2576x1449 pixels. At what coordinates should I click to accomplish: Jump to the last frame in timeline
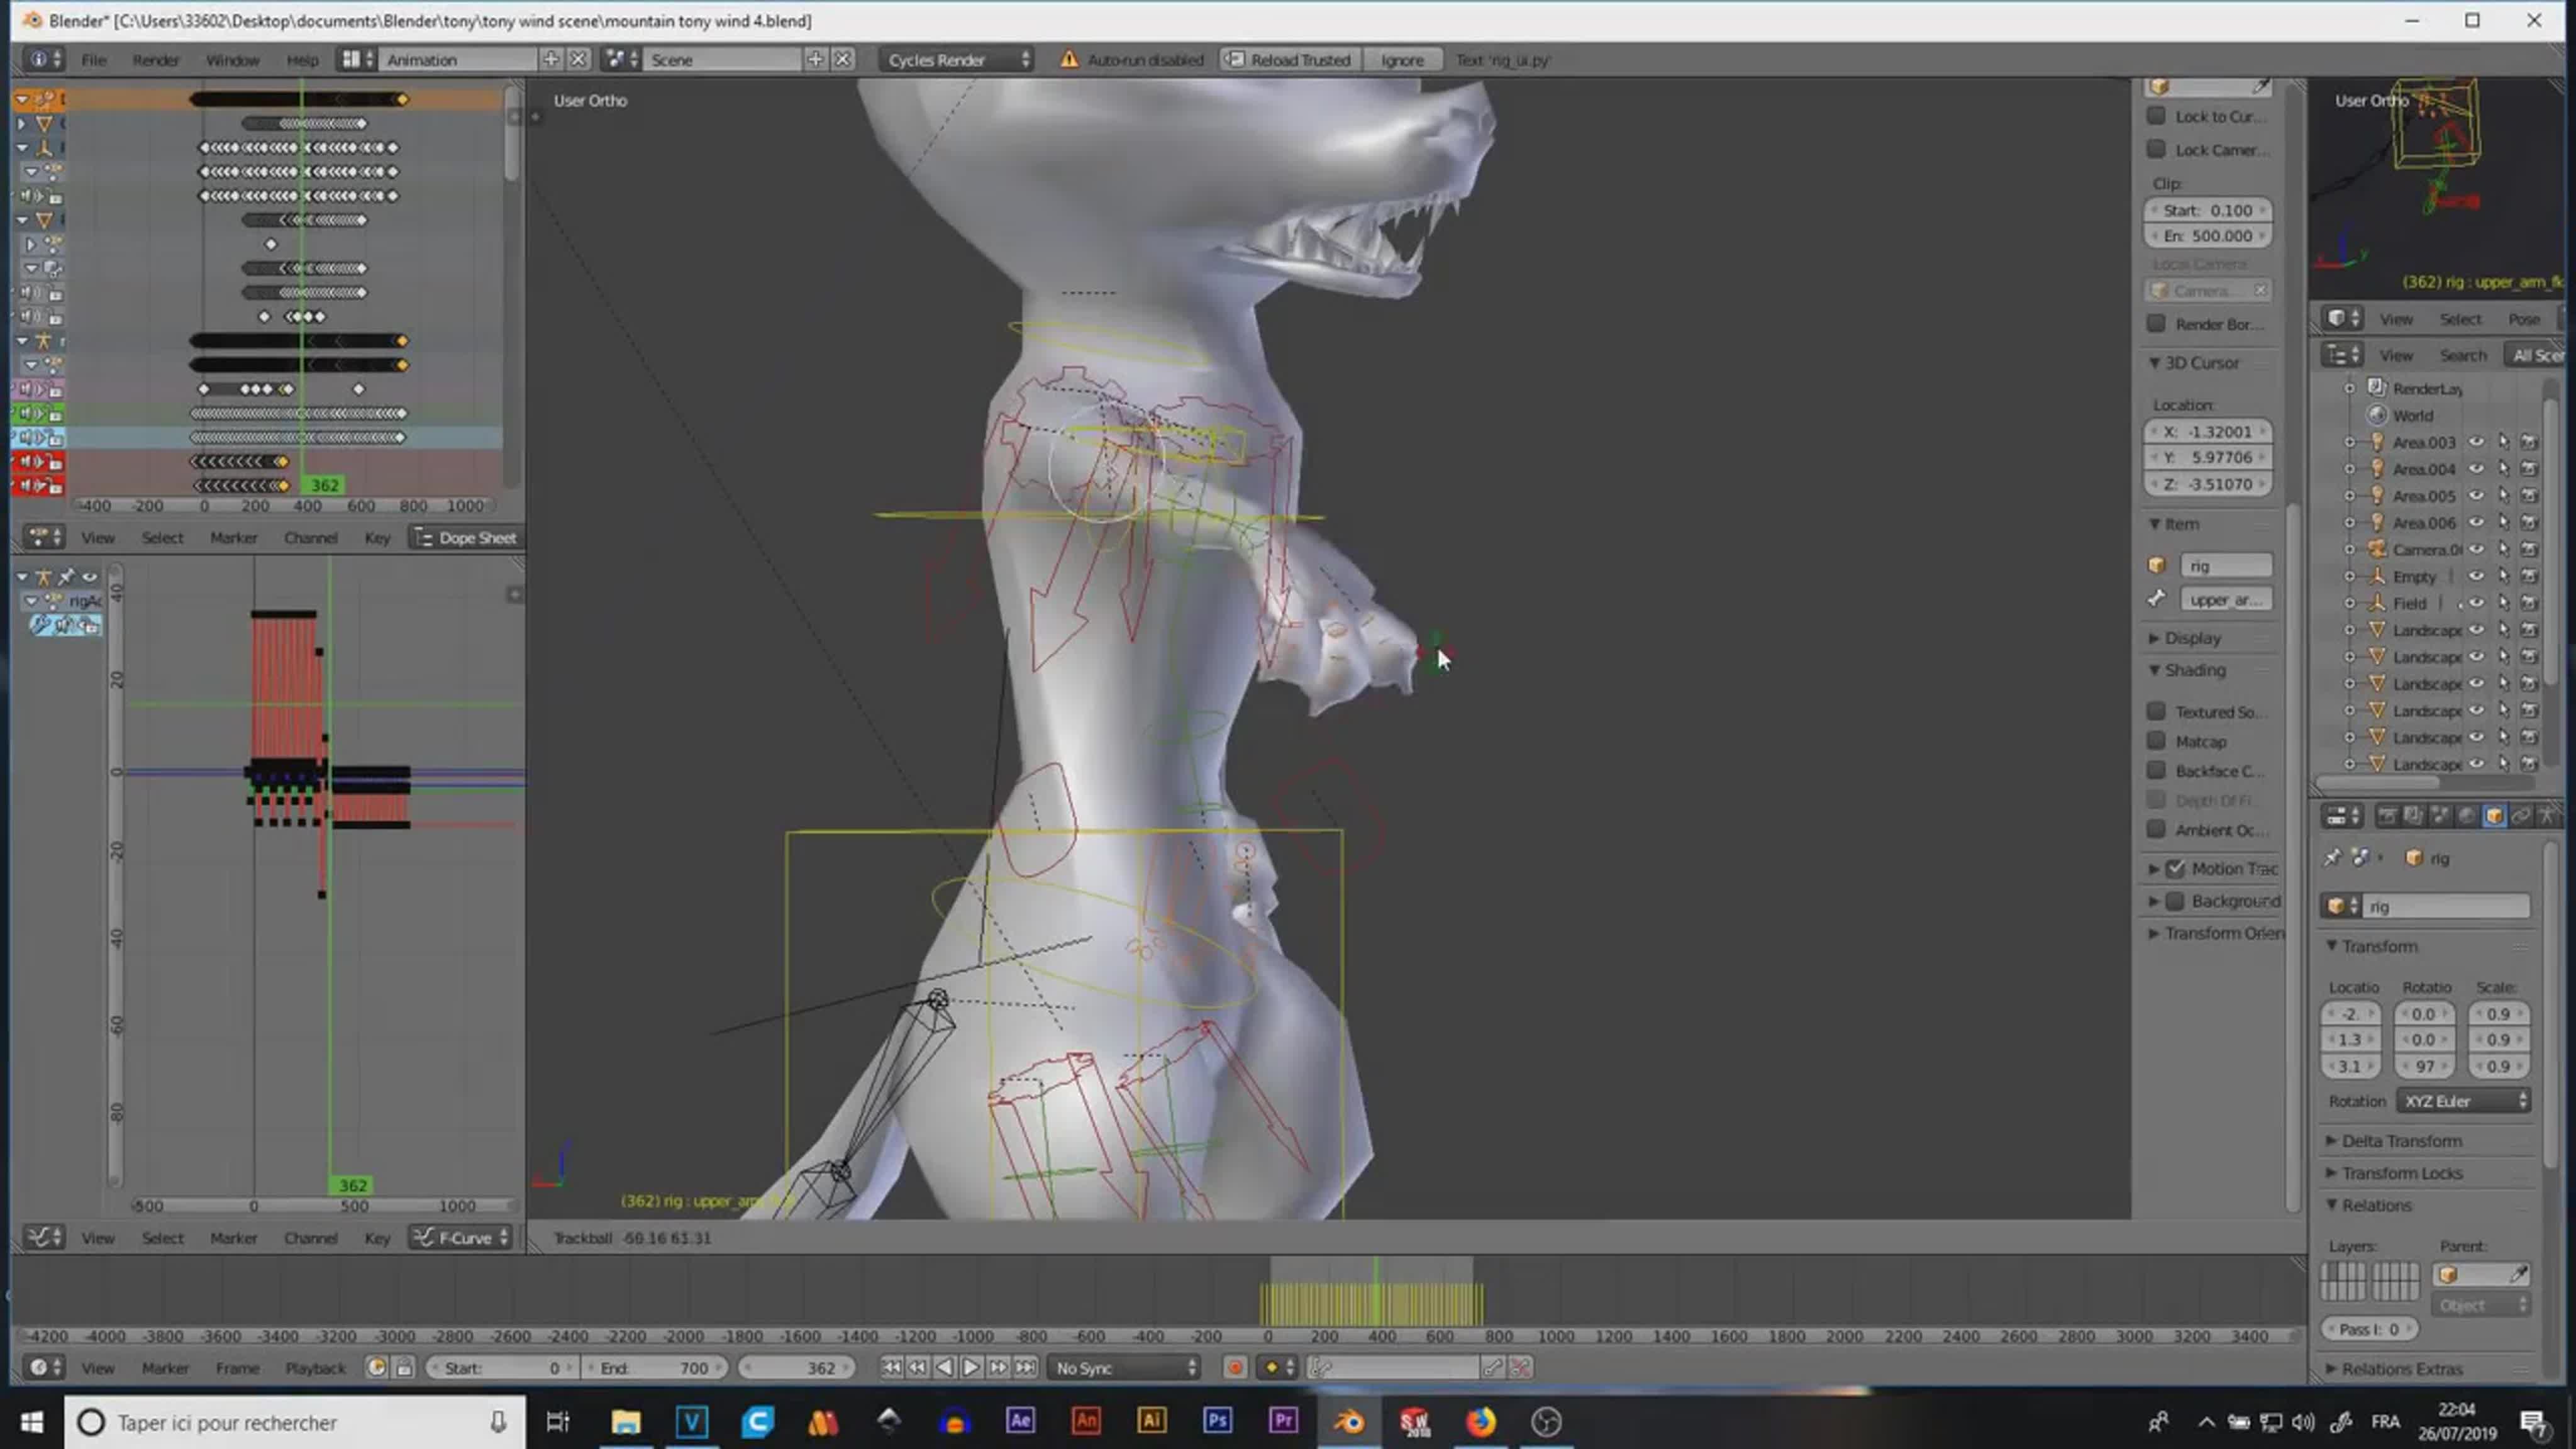click(1025, 1368)
